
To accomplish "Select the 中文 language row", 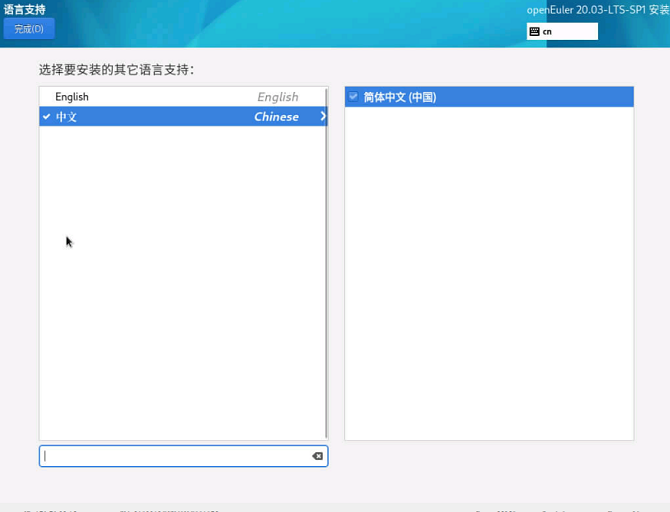I will point(150,117).
